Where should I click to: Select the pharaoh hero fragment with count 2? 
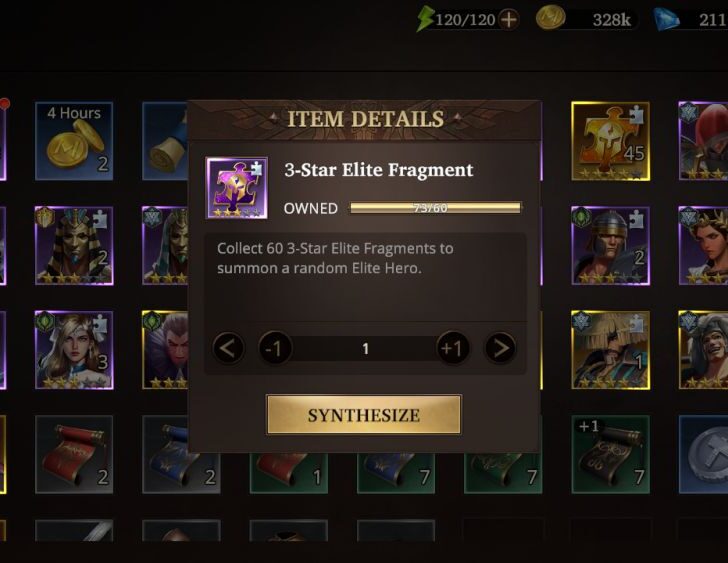[74, 246]
